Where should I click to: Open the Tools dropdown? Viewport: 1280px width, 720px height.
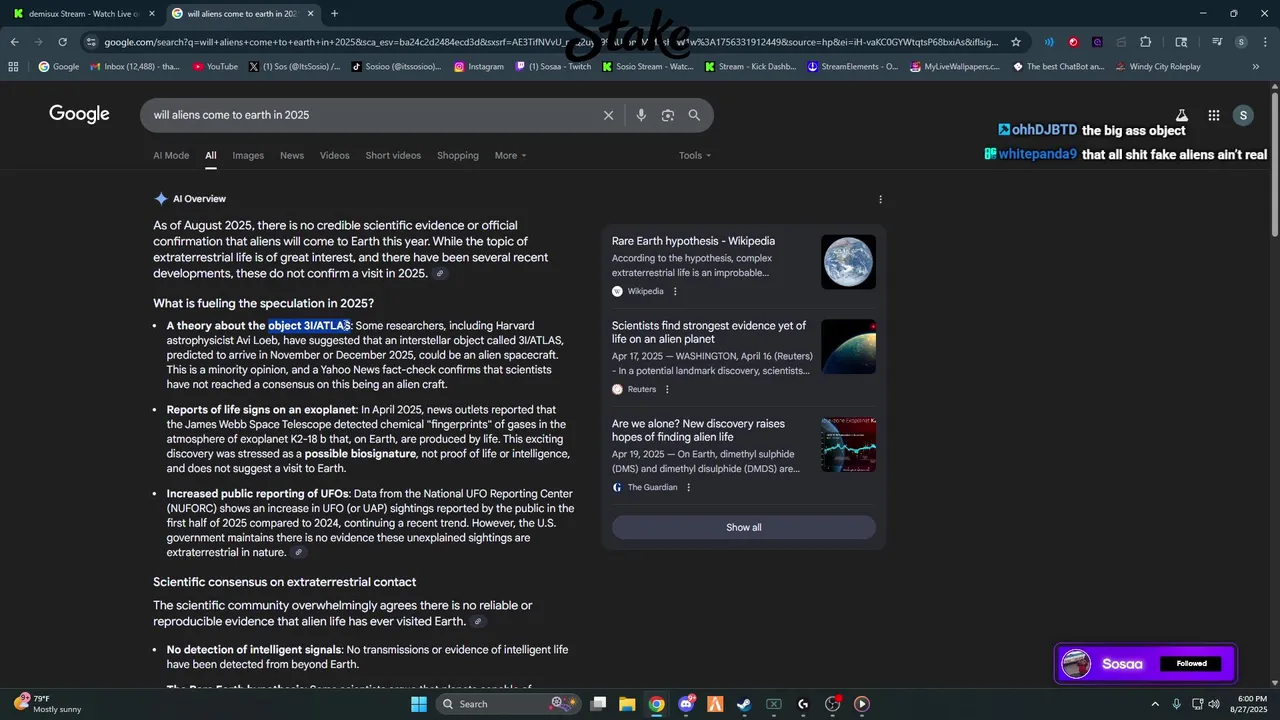click(x=695, y=155)
